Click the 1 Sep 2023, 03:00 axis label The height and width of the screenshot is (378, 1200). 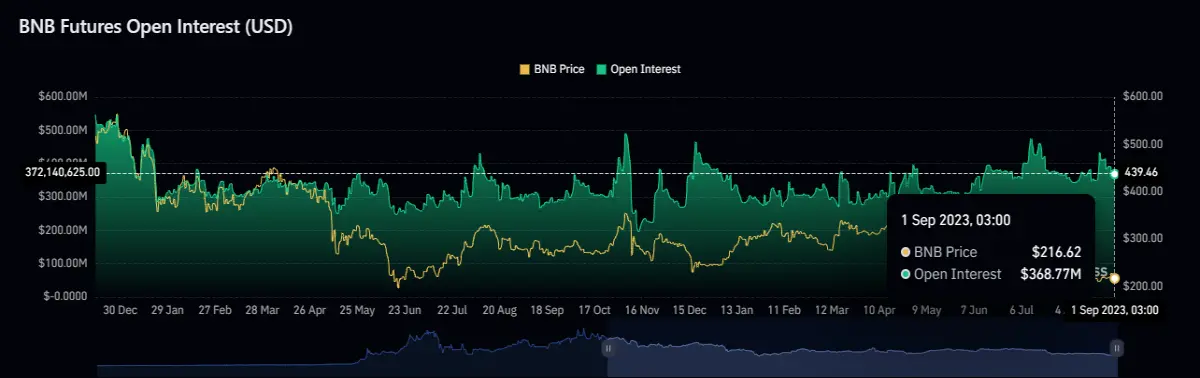click(1115, 311)
